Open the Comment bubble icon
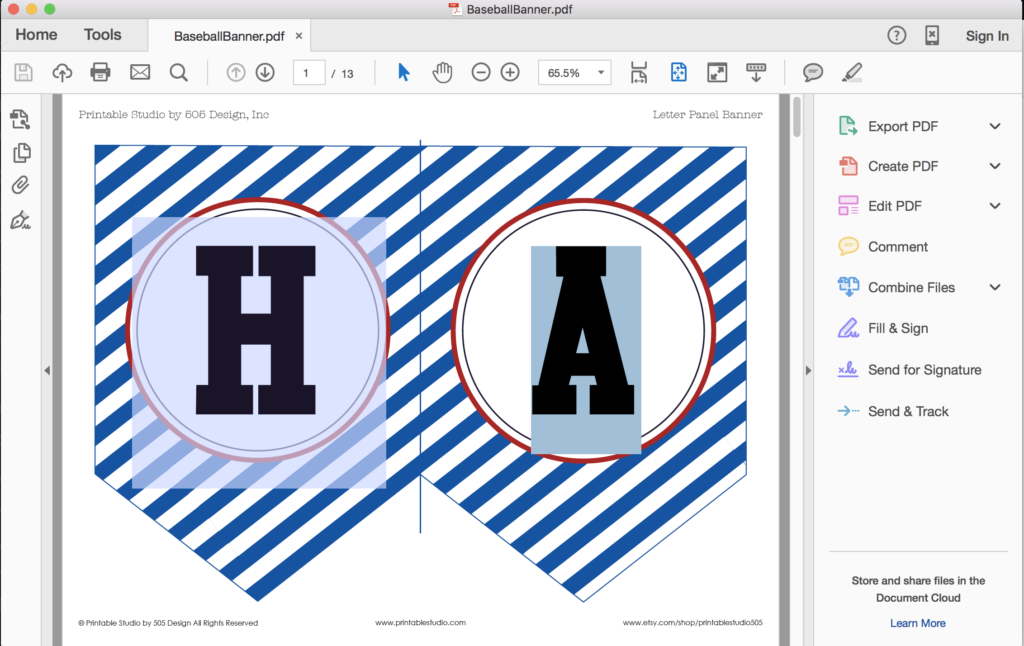The height and width of the screenshot is (646, 1024). [812, 72]
